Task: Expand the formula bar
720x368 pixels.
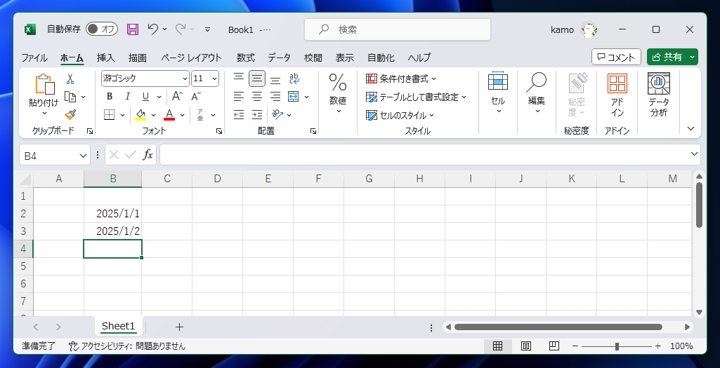Action: (x=694, y=154)
